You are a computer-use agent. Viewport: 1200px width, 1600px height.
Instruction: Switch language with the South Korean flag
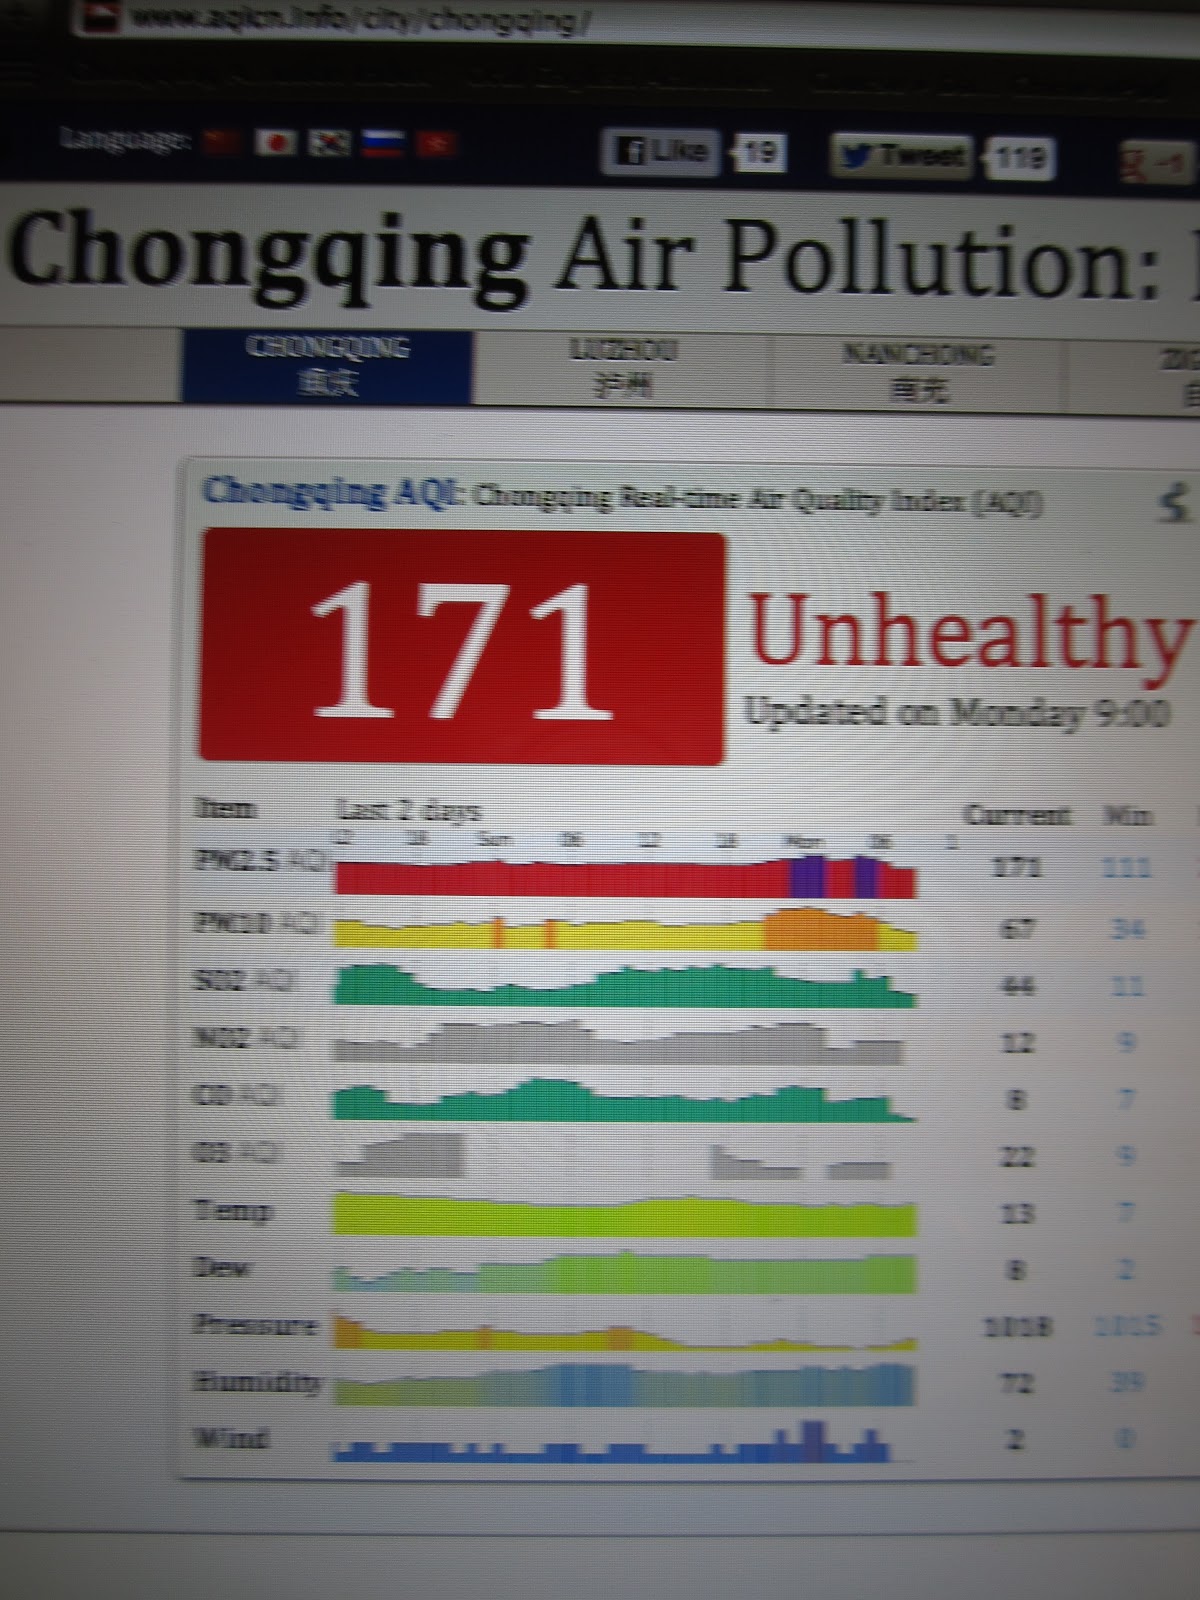(330, 144)
